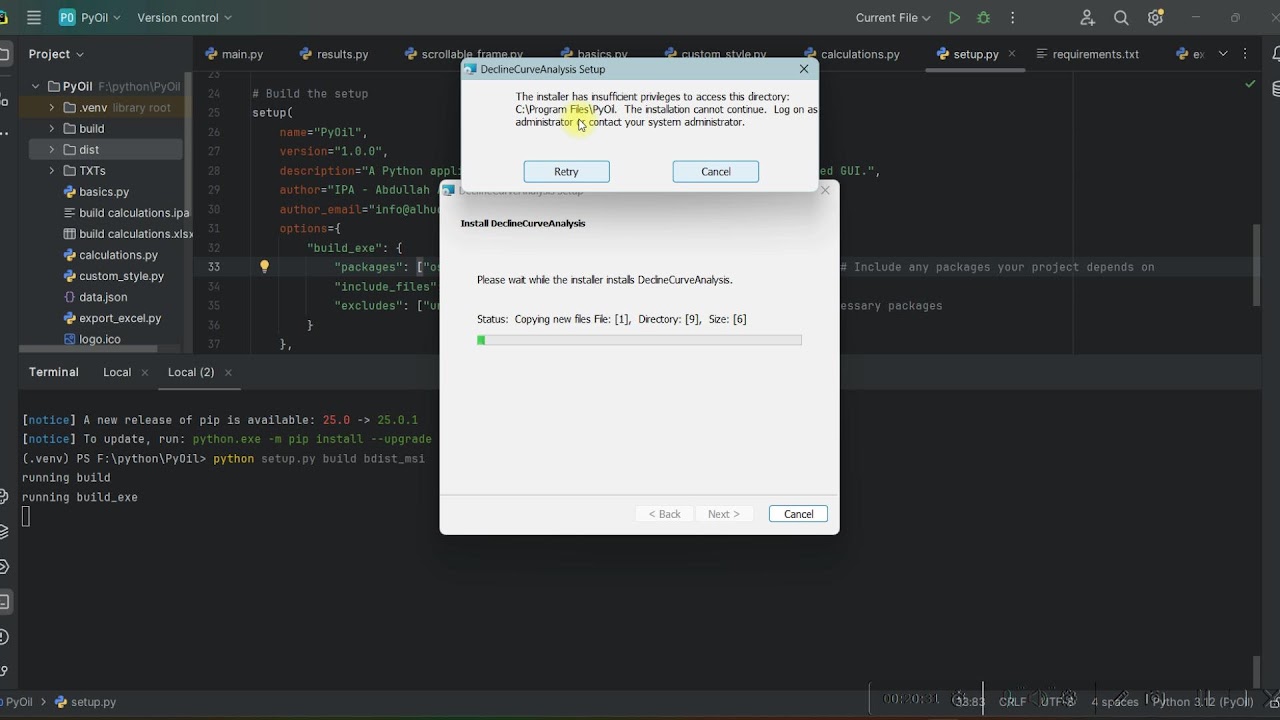1280x720 pixels.
Task: Open the Version control dropdown
Action: pos(184,17)
